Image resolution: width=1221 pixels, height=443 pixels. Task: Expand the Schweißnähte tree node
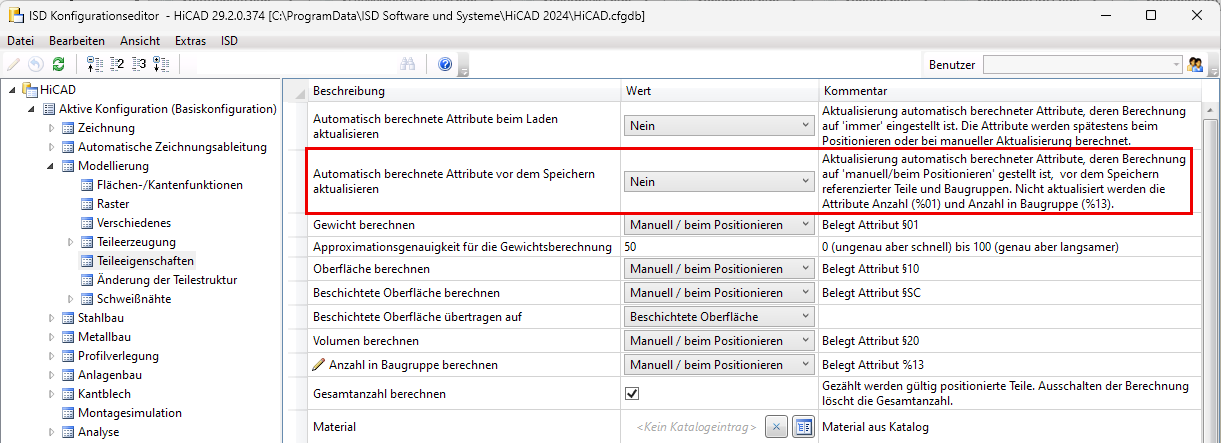[x=71, y=299]
